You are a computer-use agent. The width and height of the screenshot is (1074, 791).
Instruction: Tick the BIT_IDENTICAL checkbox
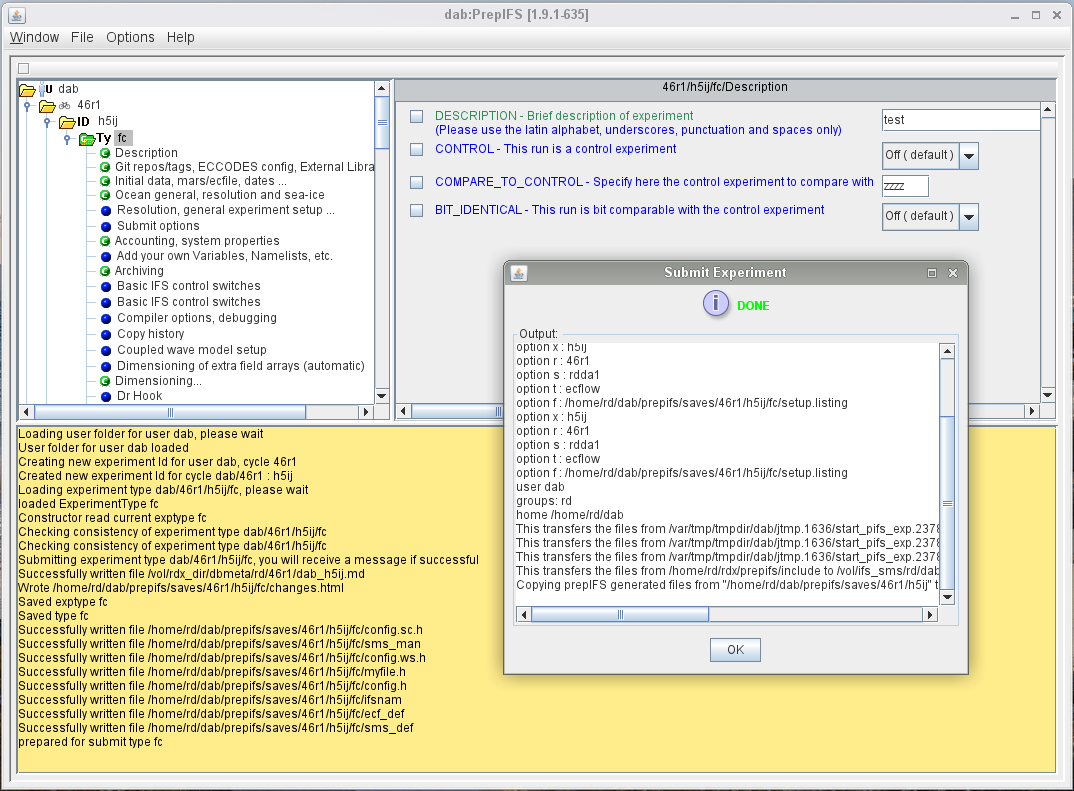tap(416, 210)
